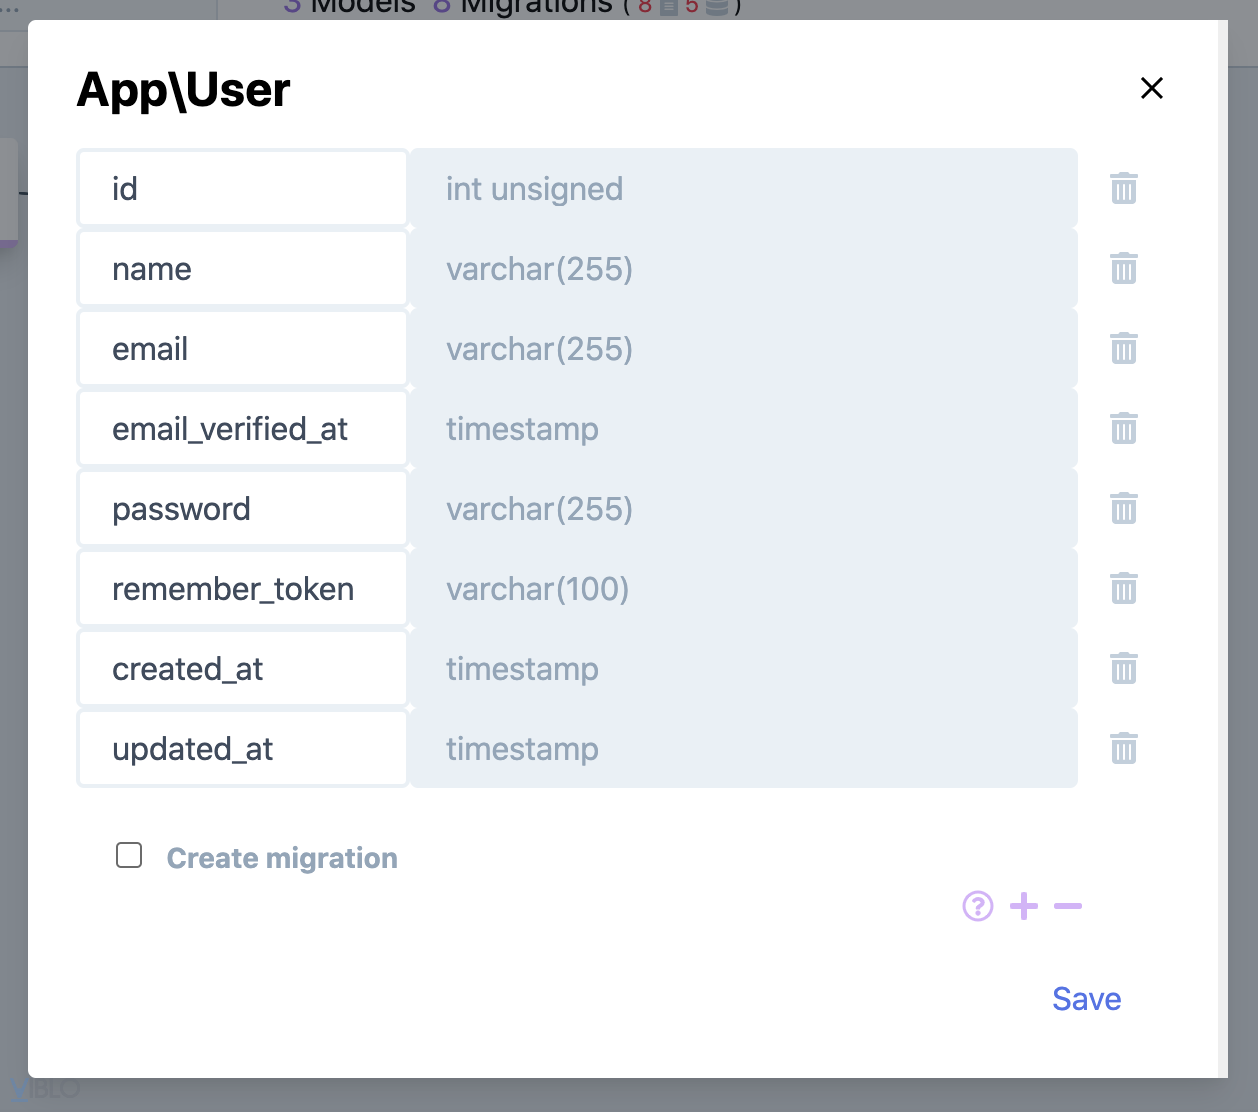The width and height of the screenshot is (1258, 1112).
Task: Remove the created_at column
Action: pyautogui.click(x=1124, y=668)
